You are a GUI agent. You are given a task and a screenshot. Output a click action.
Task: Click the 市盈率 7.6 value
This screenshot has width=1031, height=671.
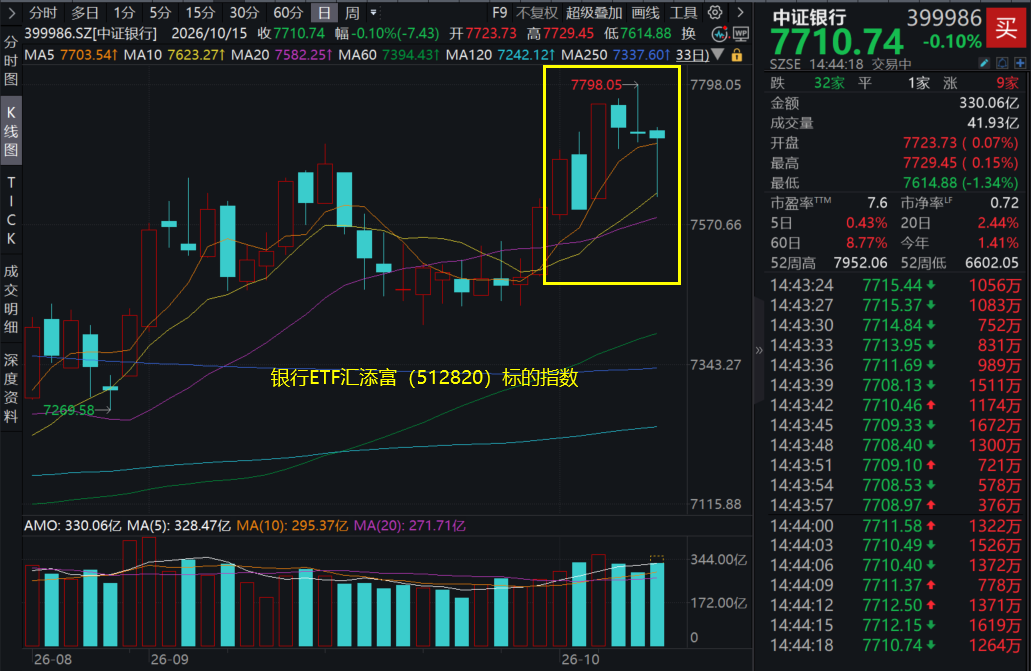877,203
